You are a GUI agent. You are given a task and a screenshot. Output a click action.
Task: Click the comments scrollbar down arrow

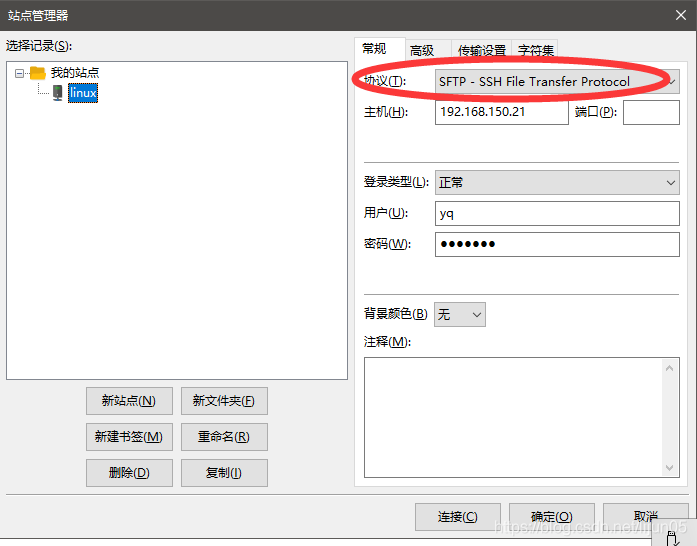point(669,467)
